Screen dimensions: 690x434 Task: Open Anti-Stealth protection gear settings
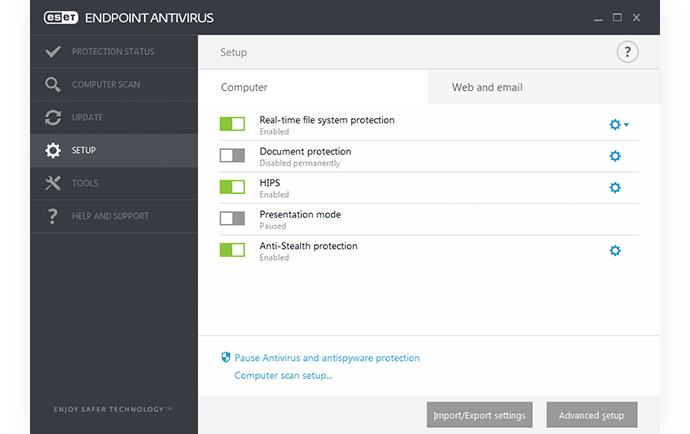coord(615,251)
